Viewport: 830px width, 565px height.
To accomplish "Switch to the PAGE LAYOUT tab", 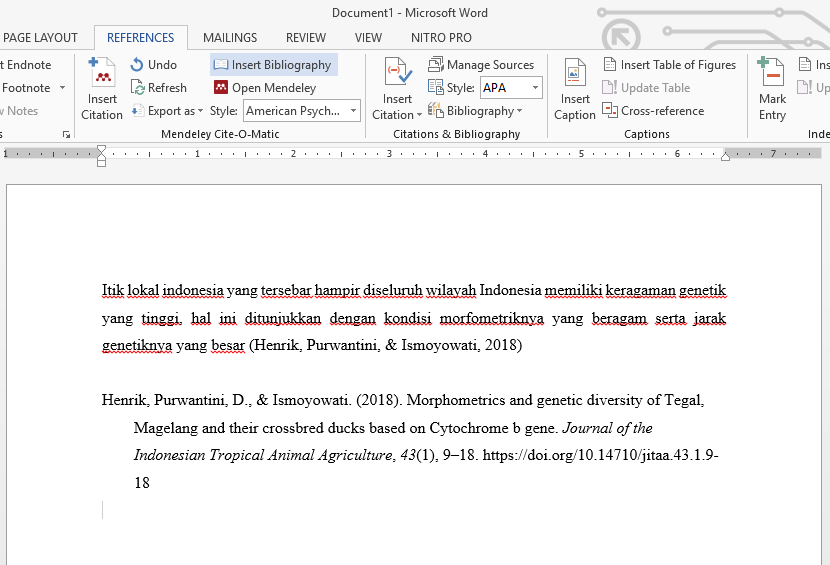I will (x=40, y=38).
